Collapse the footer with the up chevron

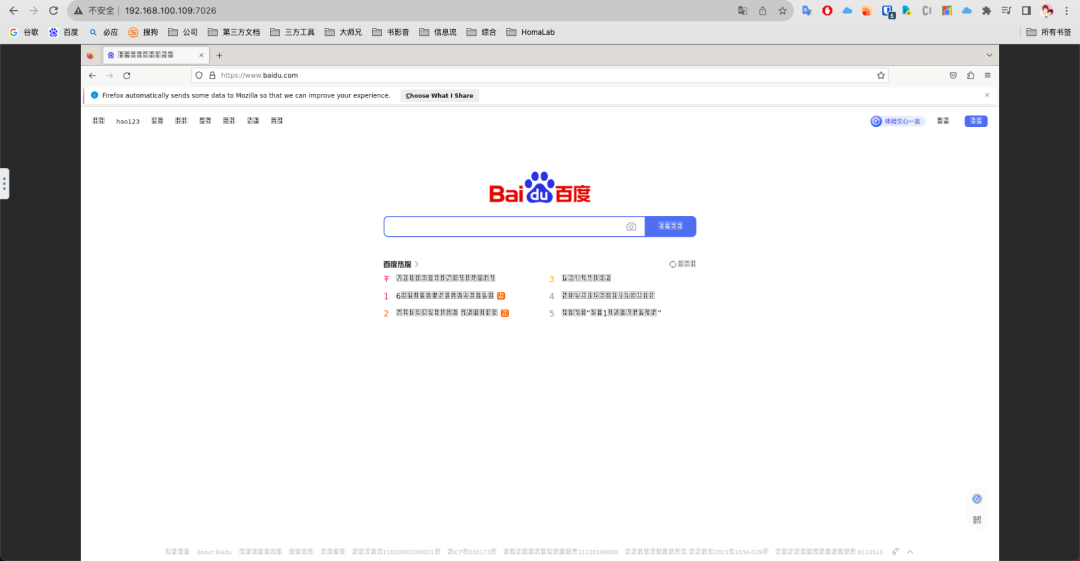coord(910,552)
